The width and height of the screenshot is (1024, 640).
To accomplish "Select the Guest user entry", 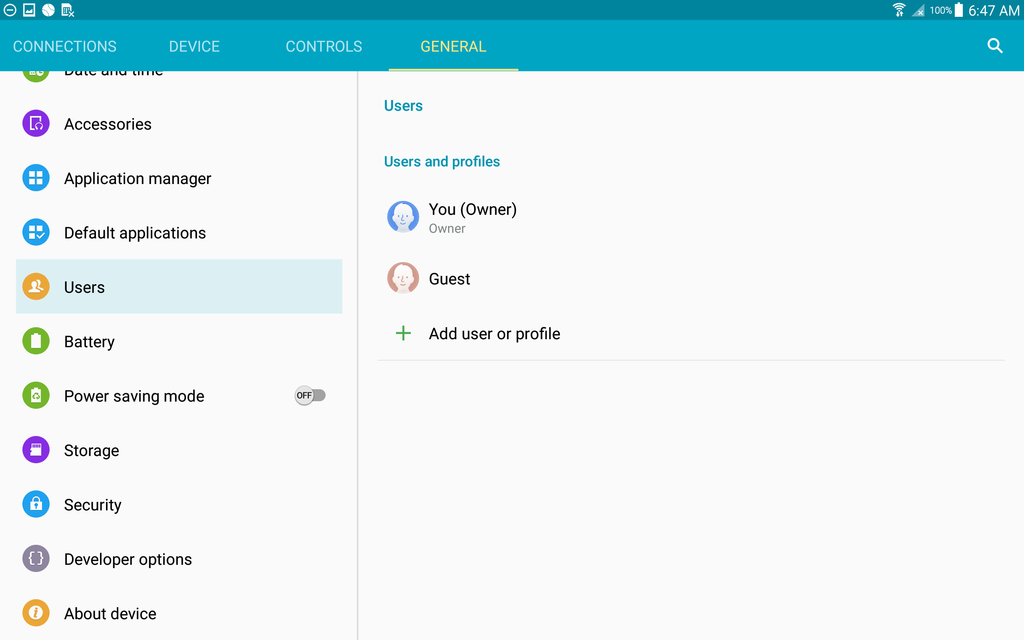I will pos(449,279).
